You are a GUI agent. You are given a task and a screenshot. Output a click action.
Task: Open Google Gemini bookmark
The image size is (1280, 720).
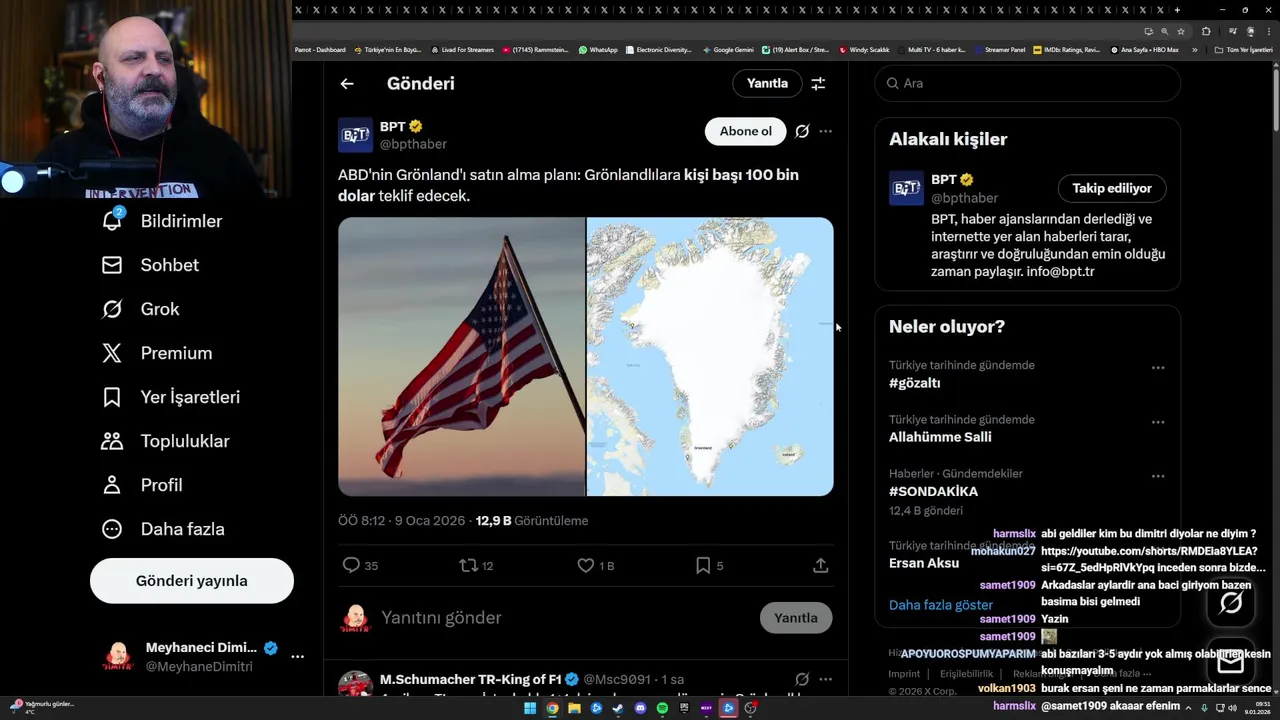tap(728, 49)
